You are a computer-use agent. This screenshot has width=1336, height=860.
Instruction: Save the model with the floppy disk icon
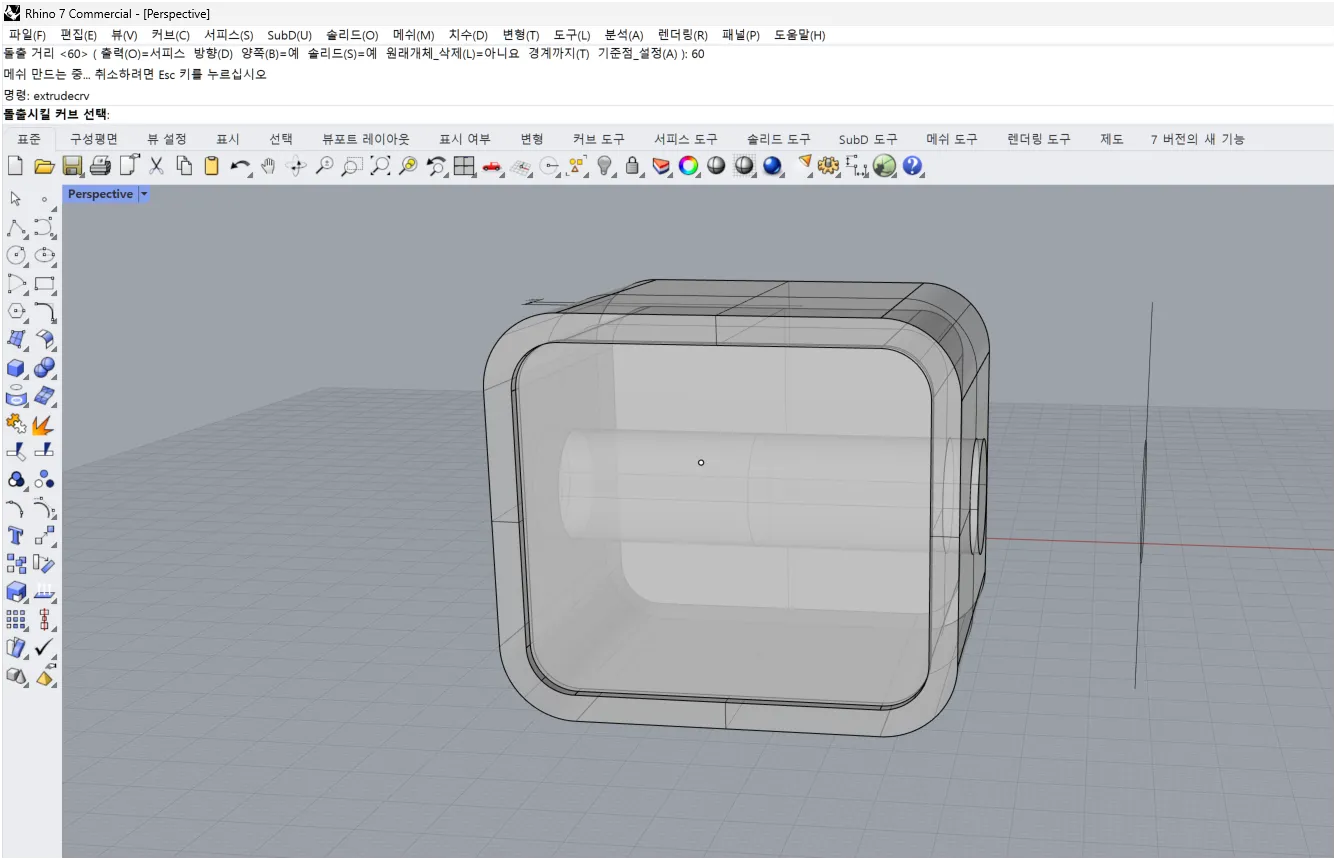point(72,166)
